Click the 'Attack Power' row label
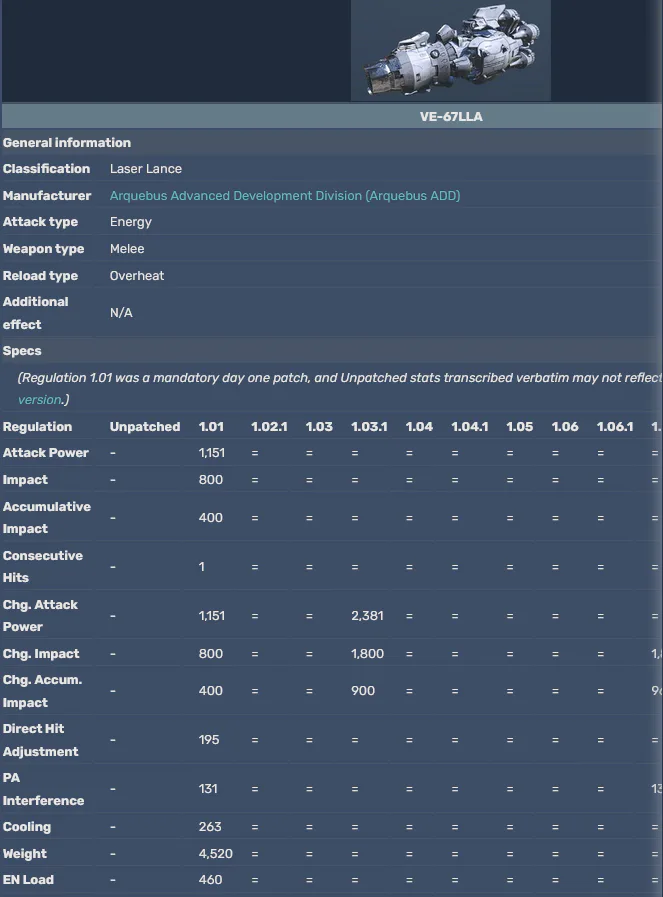663x897 pixels. click(46, 453)
